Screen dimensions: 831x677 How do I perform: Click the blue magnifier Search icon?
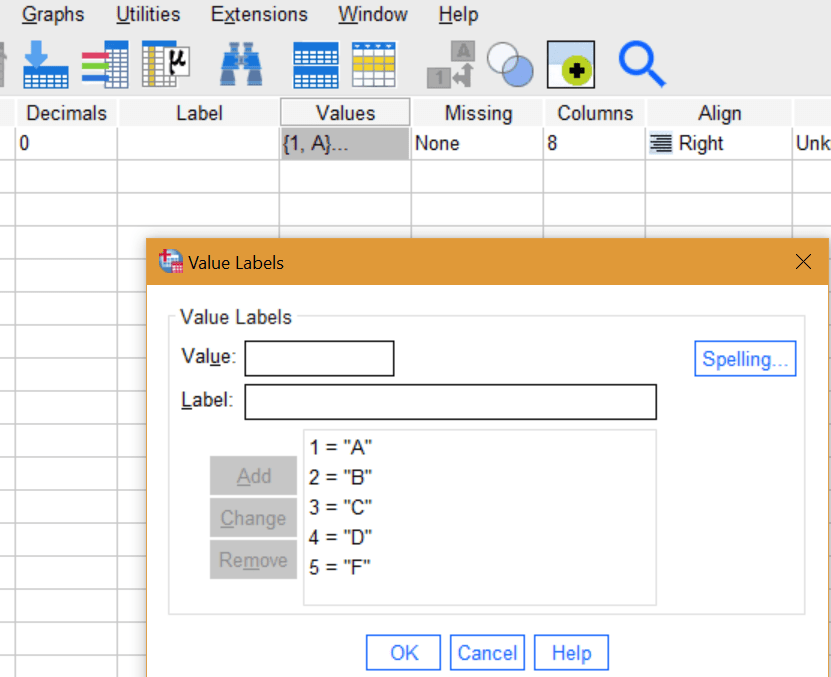coord(641,65)
